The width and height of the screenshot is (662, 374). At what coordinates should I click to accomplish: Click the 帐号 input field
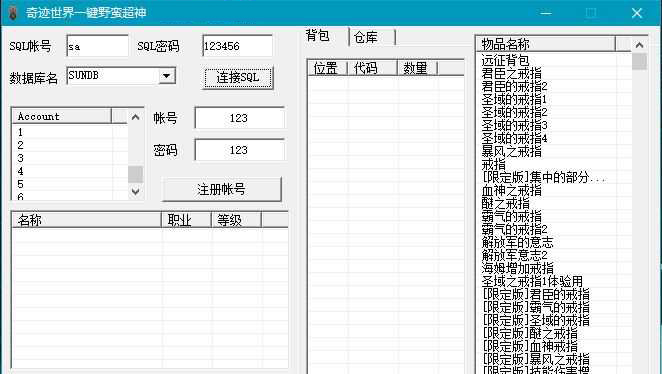(x=239, y=118)
